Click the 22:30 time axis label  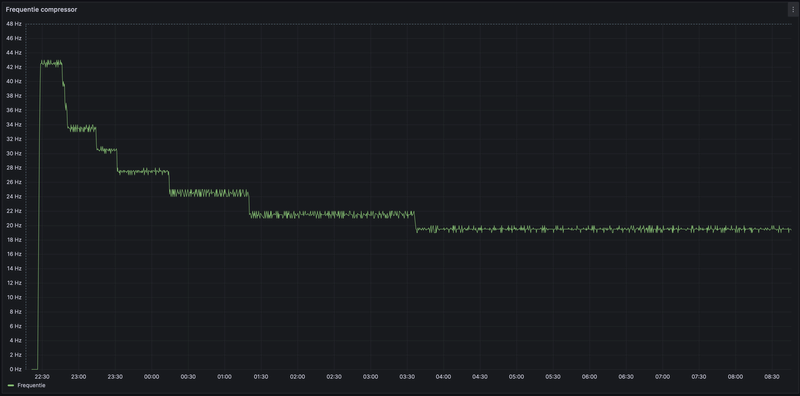tap(42, 377)
